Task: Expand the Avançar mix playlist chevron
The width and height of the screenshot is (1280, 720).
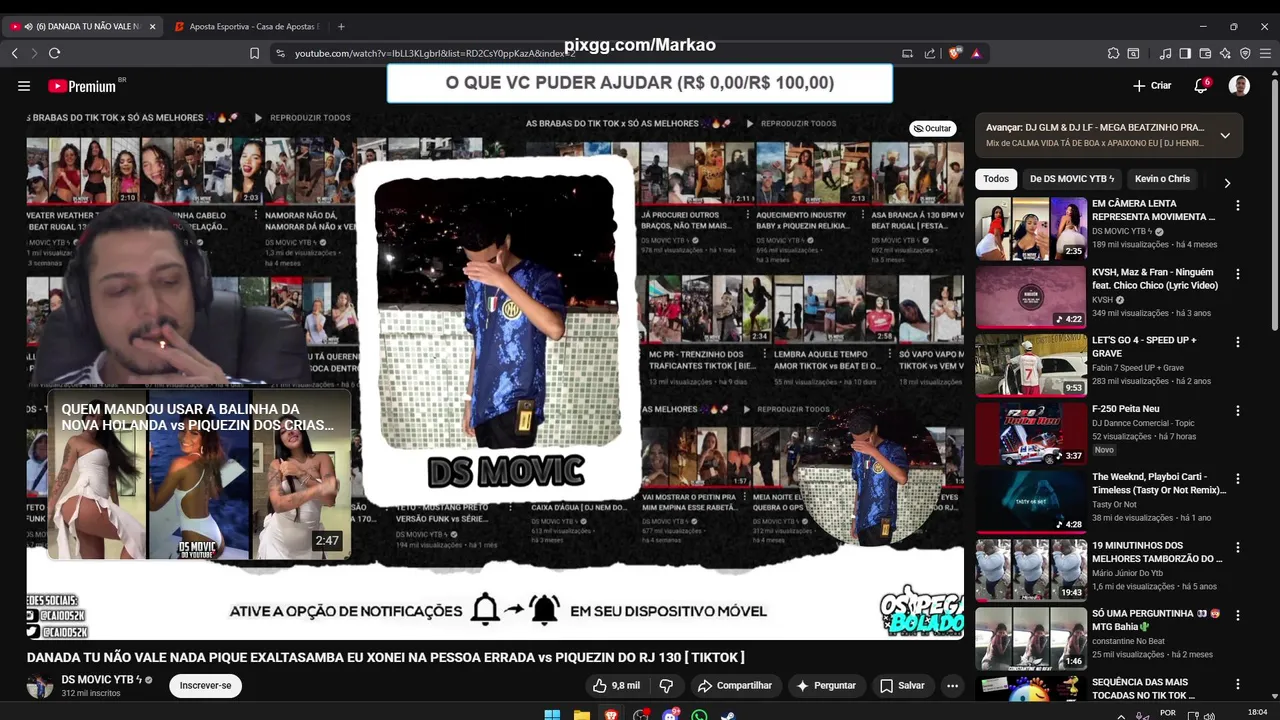Action: 1225,135
